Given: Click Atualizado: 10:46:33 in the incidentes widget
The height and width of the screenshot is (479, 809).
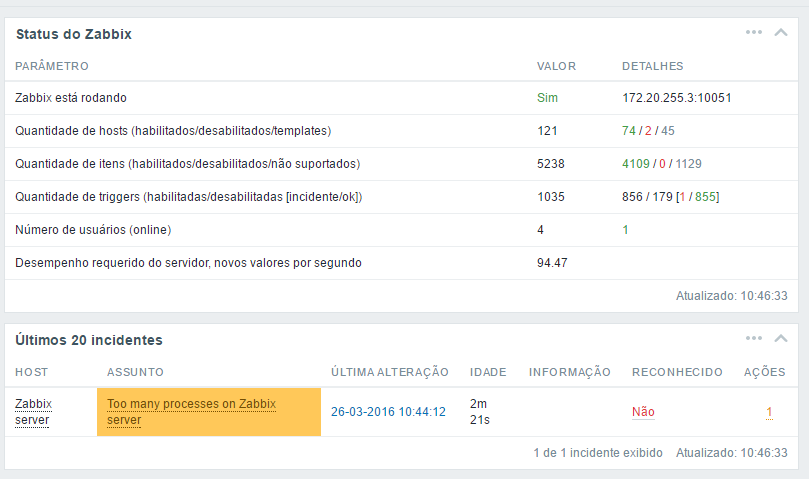Looking at the screenshot, I should [x=732, y=453].
